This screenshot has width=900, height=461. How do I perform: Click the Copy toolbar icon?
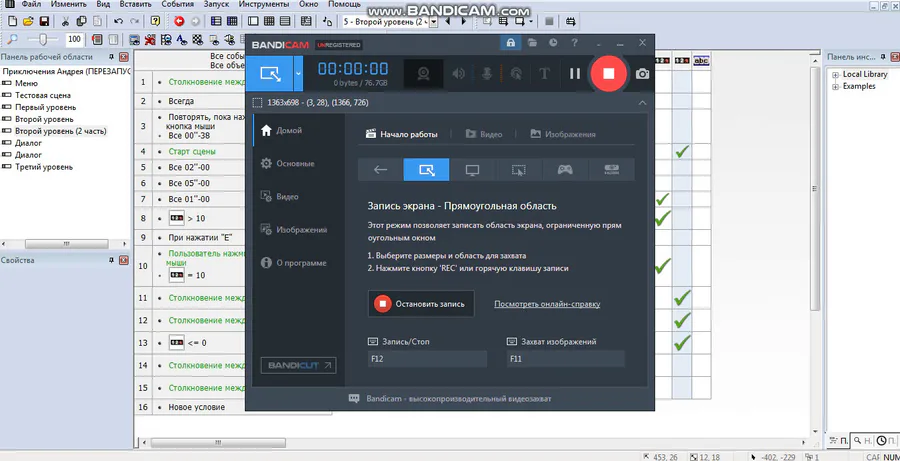pyautogui.click(x=82, y=21)
